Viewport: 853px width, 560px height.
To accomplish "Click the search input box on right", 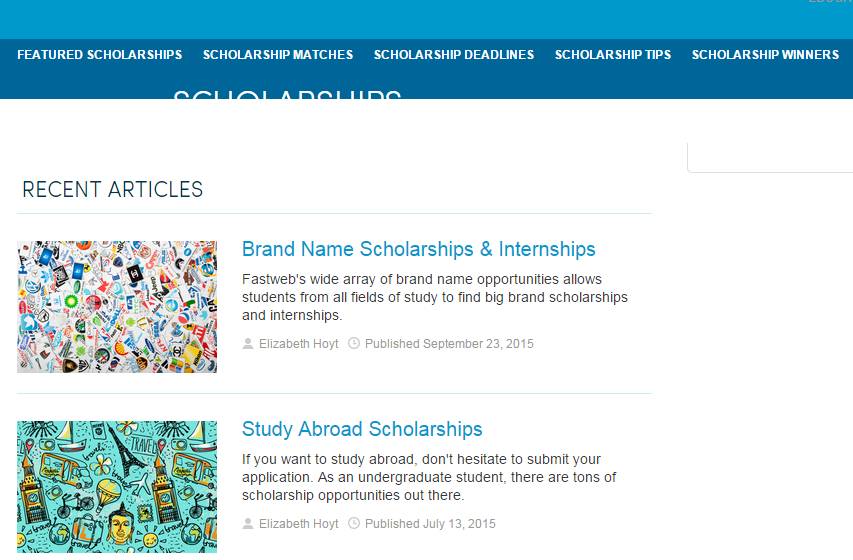I will [x=770, y=157].
